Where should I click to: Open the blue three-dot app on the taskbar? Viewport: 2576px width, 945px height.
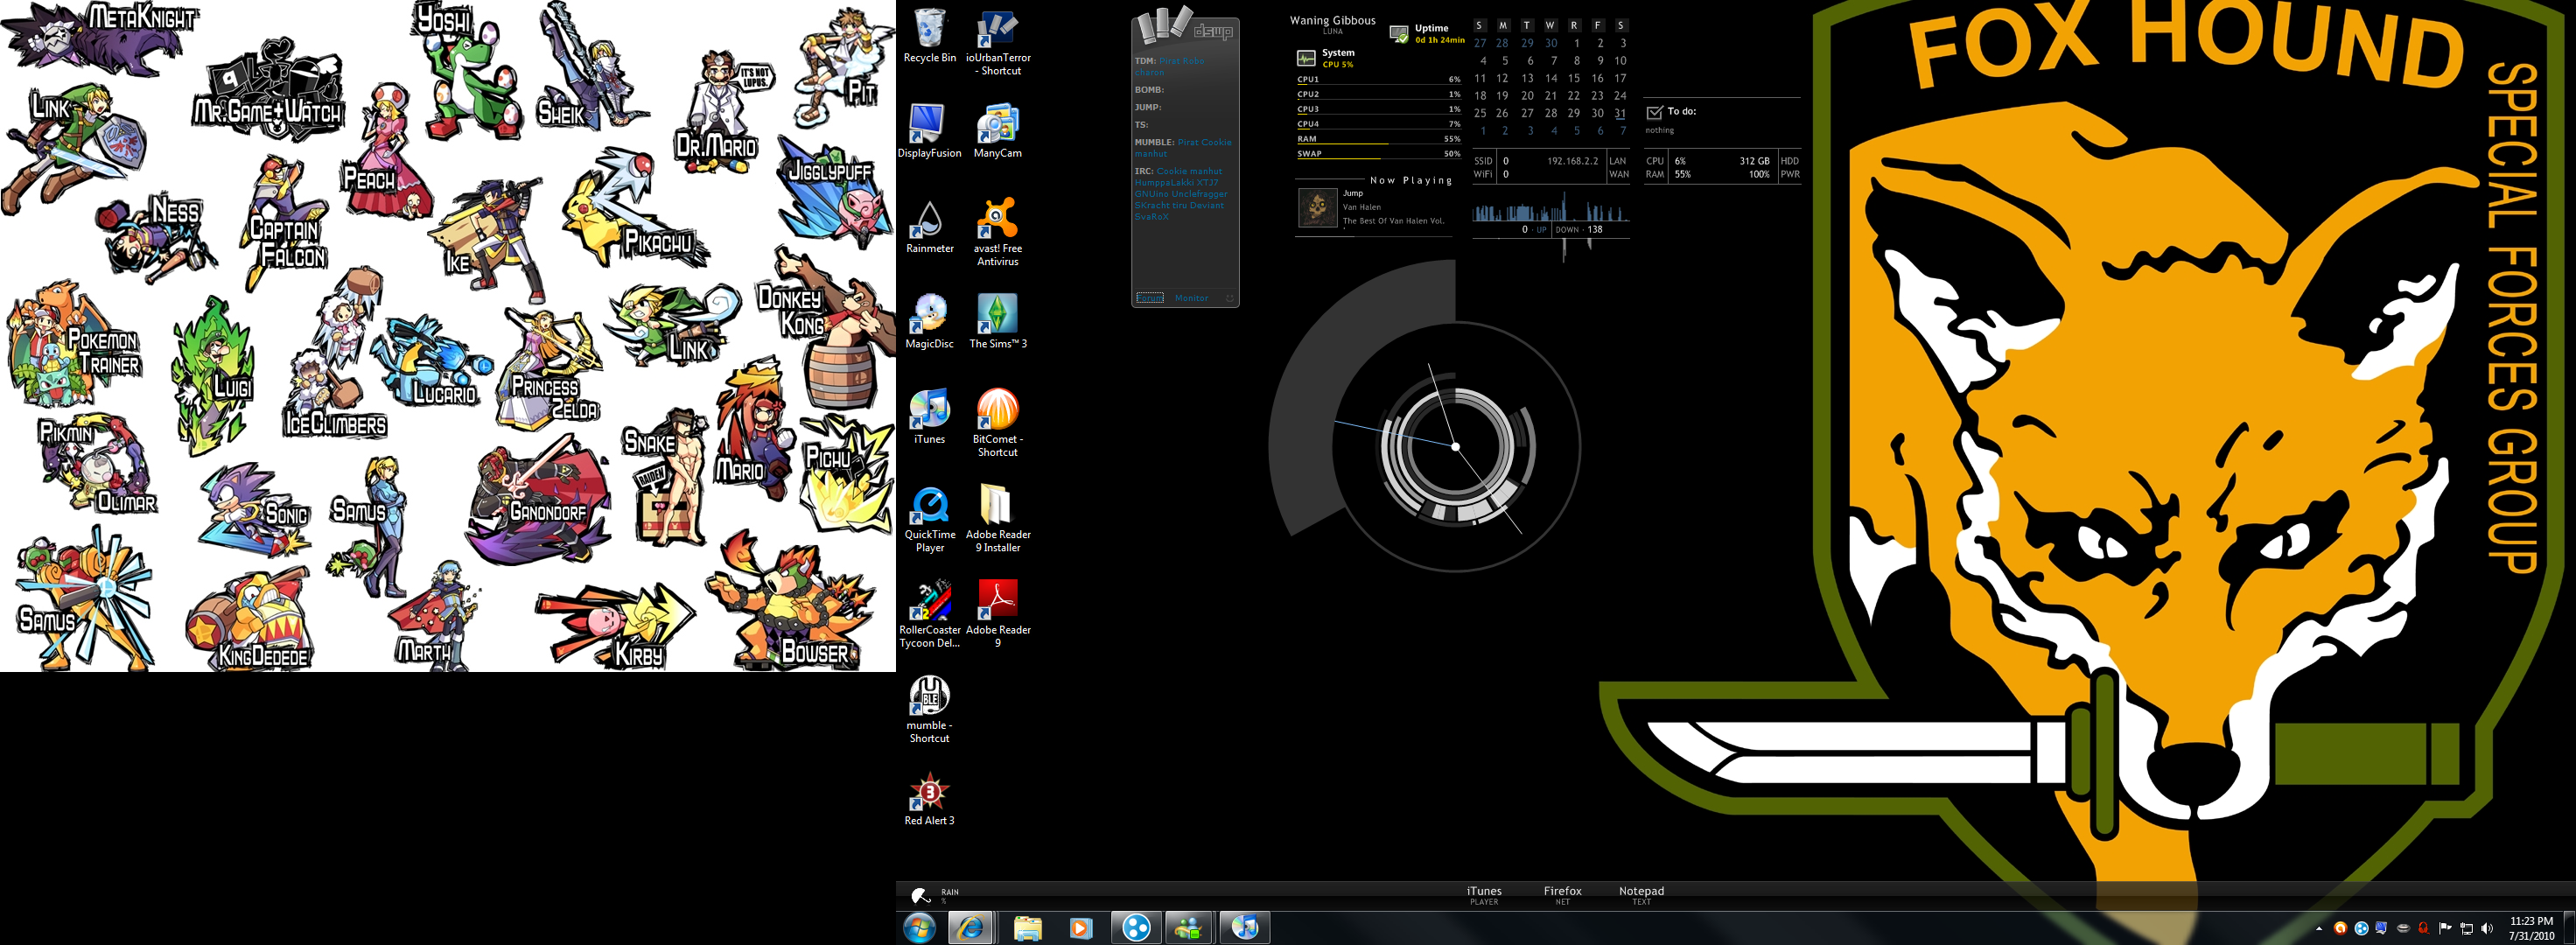(1136, 928)
